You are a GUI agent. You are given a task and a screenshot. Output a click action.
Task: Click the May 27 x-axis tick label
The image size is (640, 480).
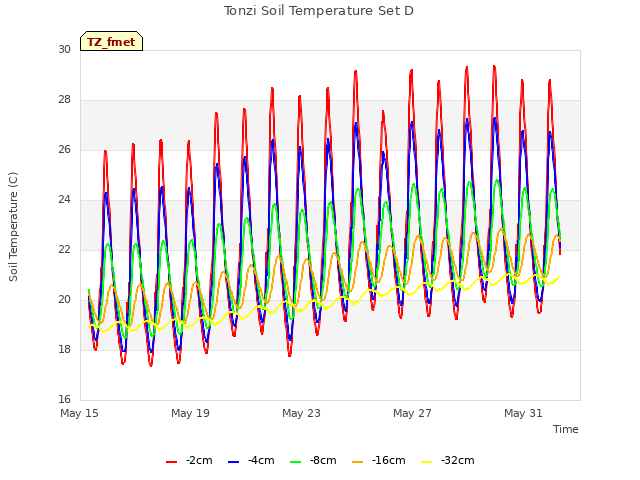[412, 413]
